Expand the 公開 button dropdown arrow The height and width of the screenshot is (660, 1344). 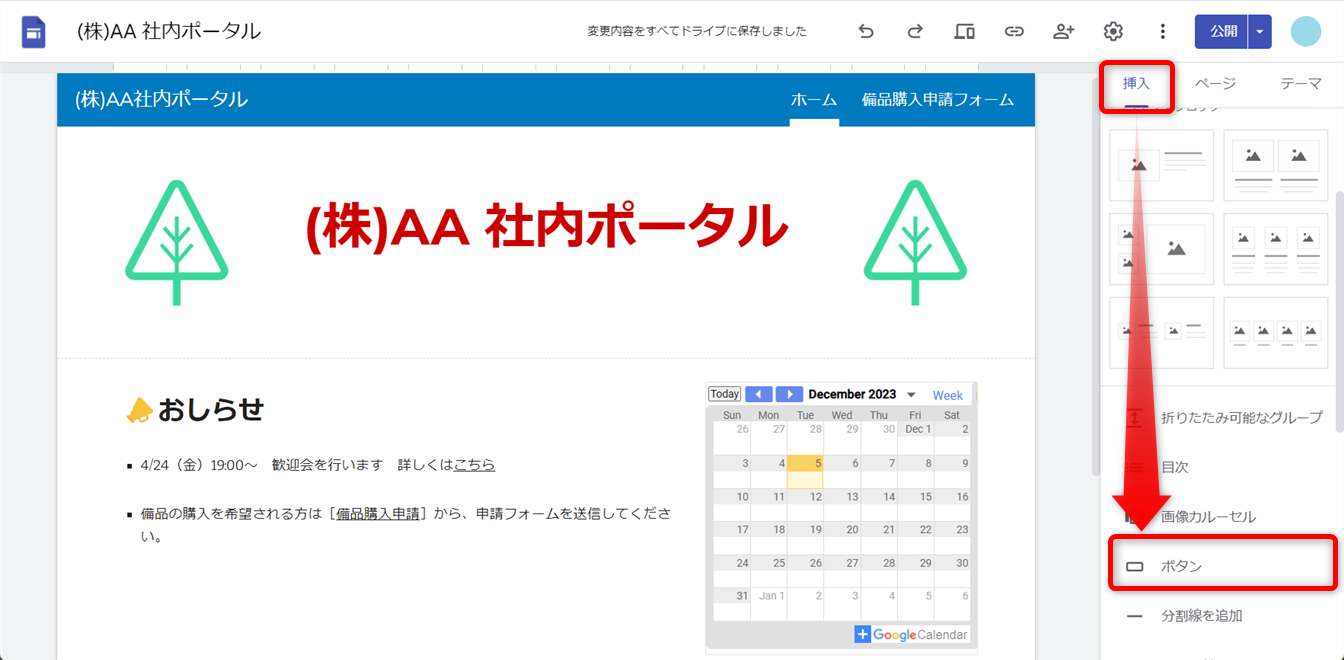point(1260,31)
